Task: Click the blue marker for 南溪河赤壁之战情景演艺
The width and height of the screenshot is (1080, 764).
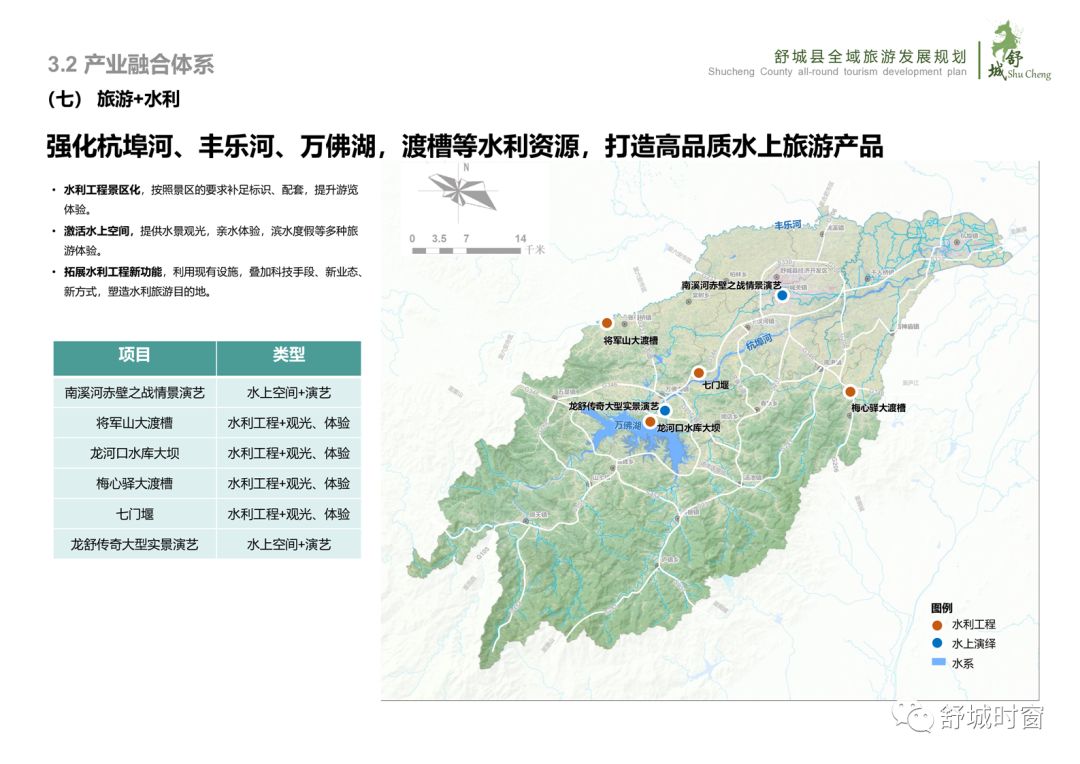Action: (782, 295)
